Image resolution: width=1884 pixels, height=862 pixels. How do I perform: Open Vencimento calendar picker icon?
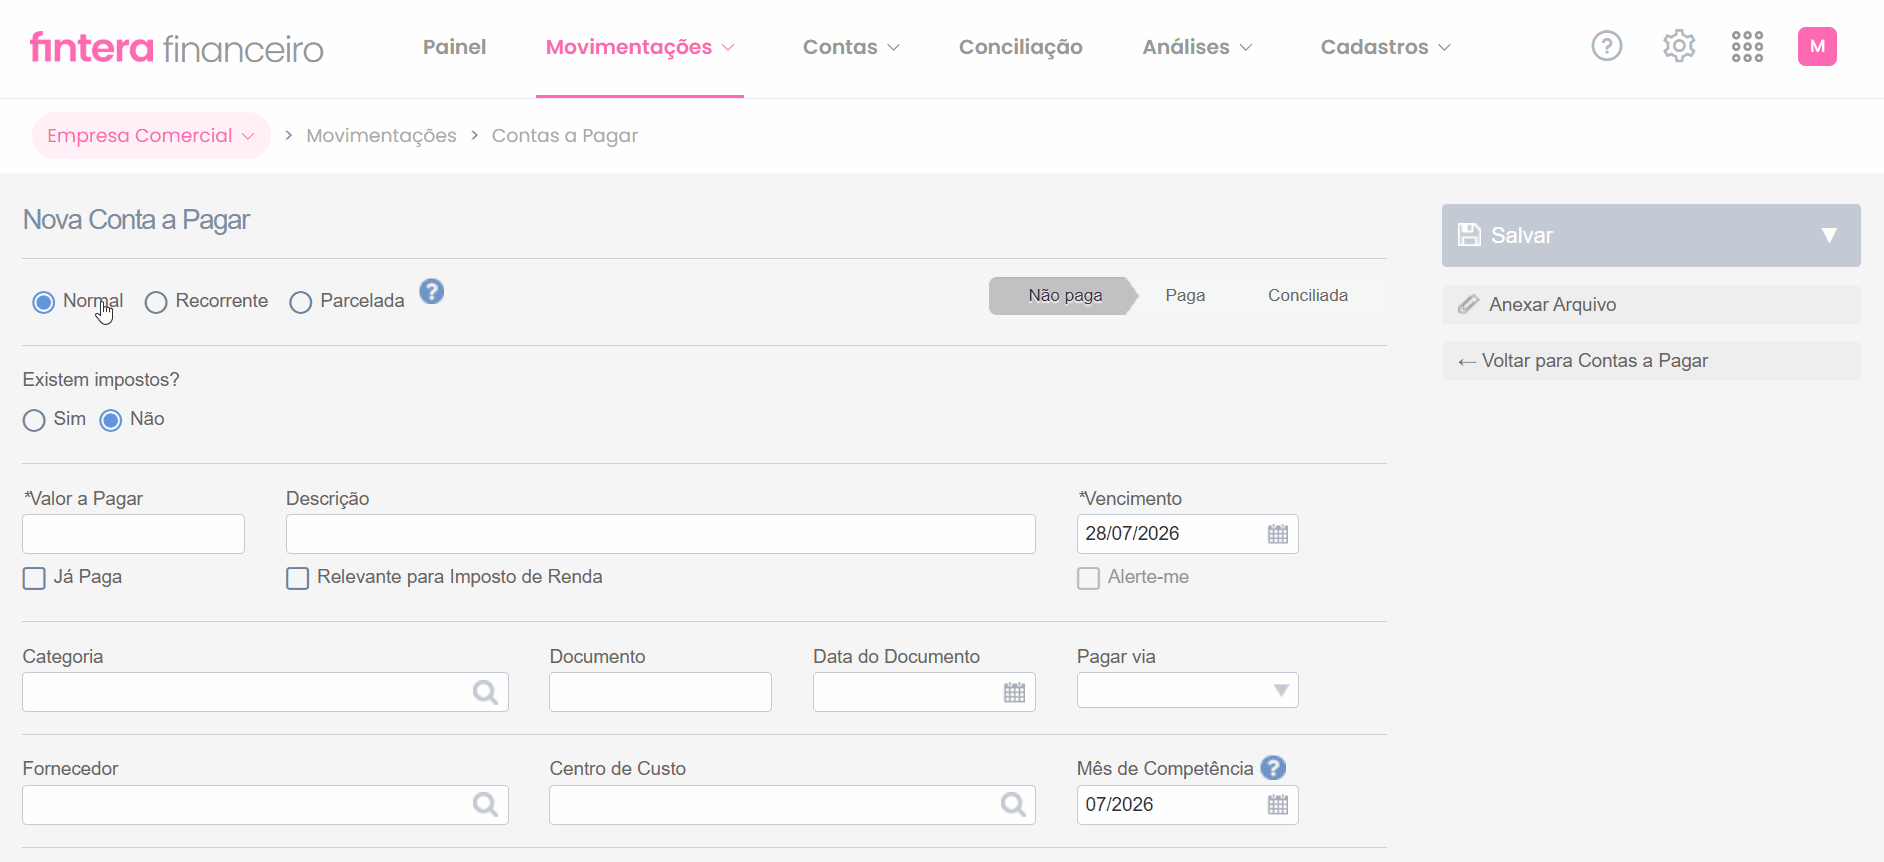point(1278,534)
